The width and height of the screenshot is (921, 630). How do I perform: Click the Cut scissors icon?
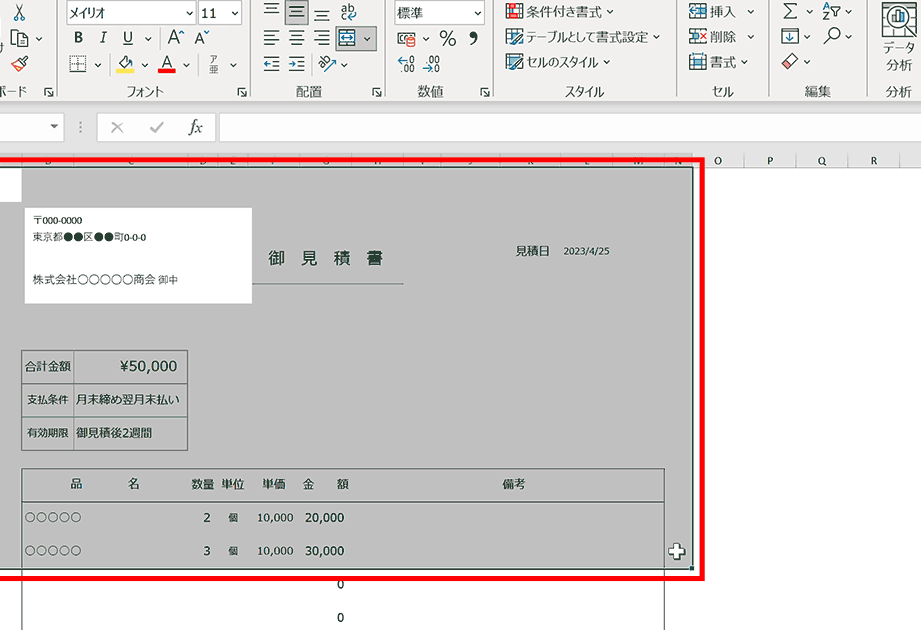click(x=19, y=12)
